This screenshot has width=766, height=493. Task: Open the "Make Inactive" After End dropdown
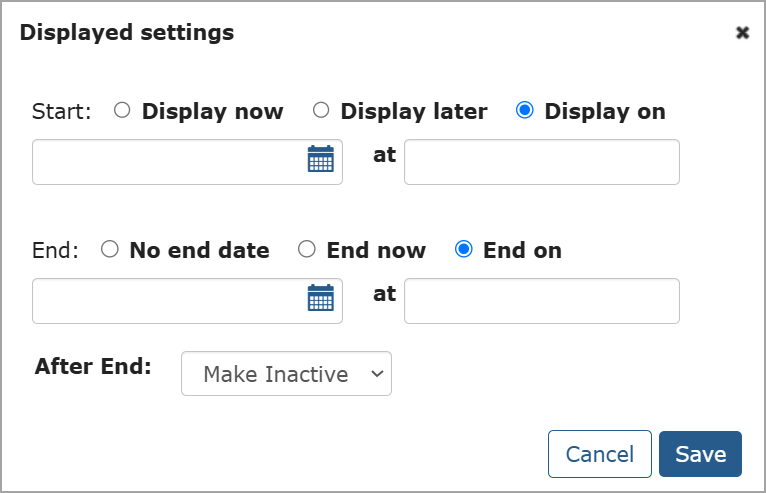[276, 374]
